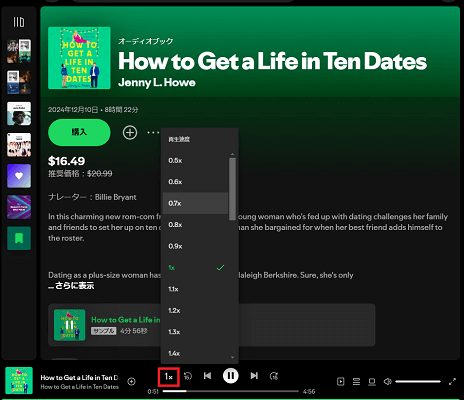Pick 0.8x playback speed
The image size is (464, 400).
pos(195,225)
